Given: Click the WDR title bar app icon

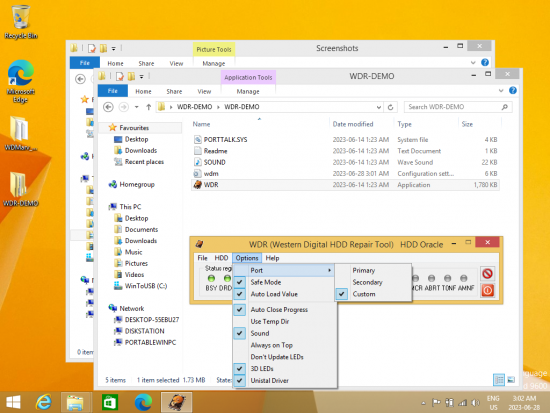Looking at the screenshot, I should coord(199,244).
